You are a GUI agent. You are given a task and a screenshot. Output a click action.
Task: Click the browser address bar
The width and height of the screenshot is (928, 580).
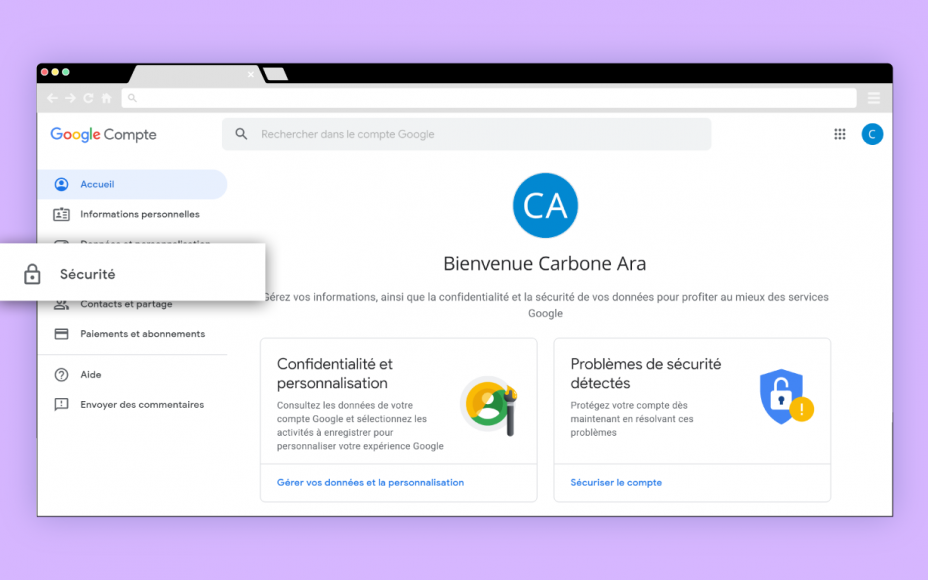pos(489,98)
